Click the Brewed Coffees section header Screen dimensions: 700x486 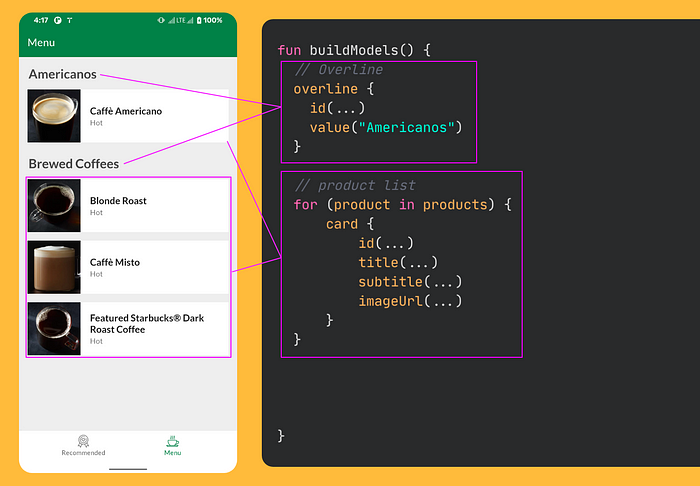74,164
